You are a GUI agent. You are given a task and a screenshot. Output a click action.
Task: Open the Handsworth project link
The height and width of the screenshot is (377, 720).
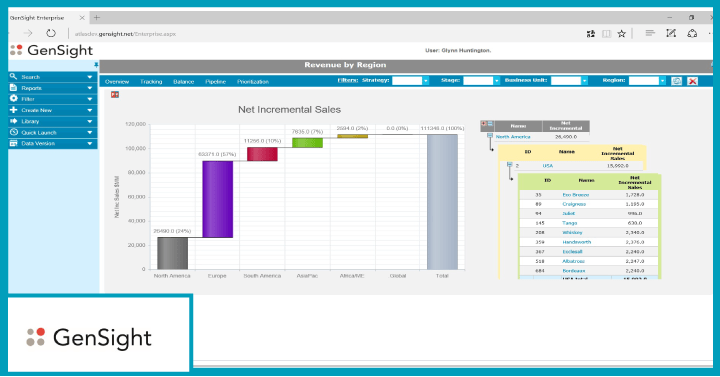(577, 242)
